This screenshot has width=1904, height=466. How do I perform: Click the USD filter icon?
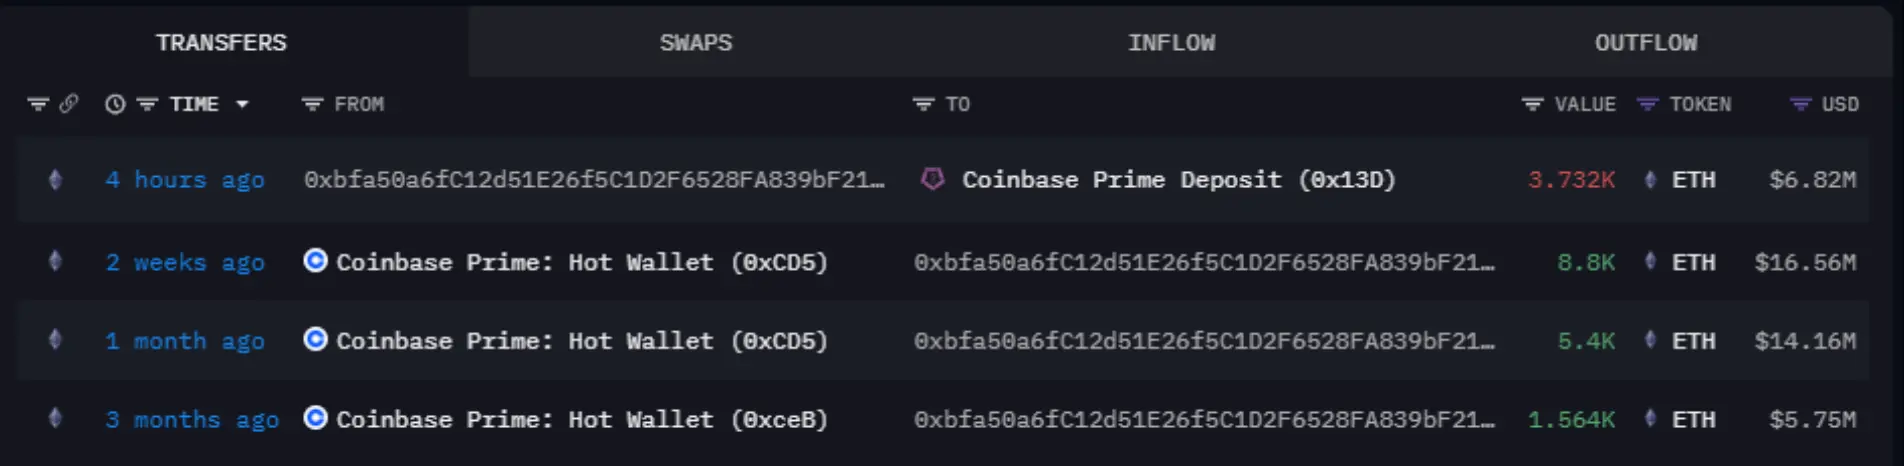(1800, 104)
